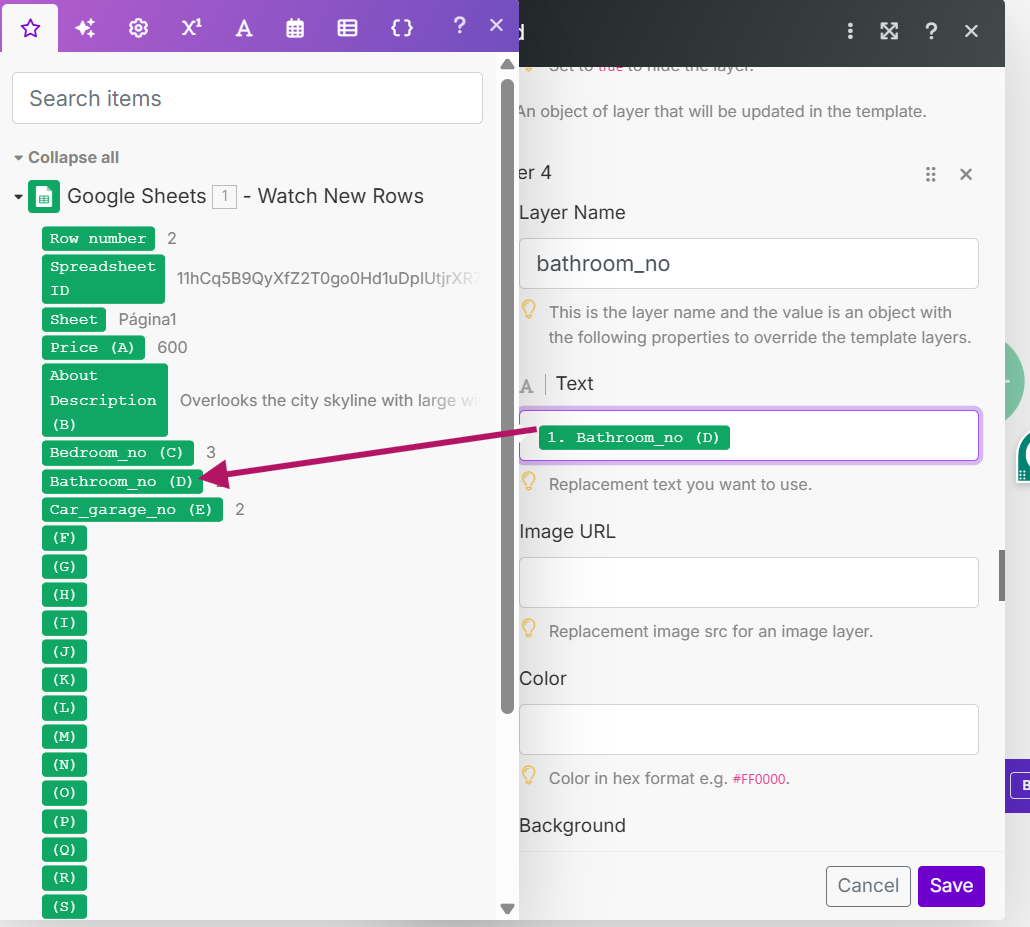This screenshot has width=1030, height=927.
Task: Select the (N) column variable
Action: [64, 765]
